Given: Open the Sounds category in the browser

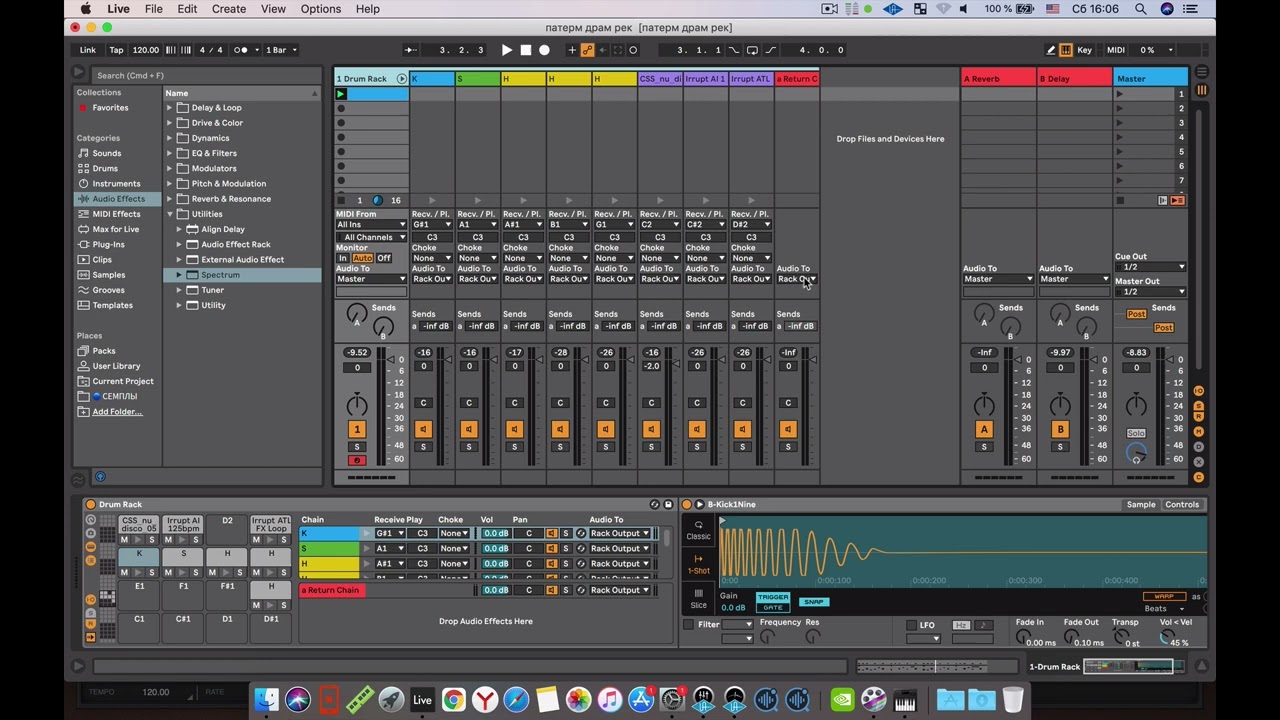Looking at the screenshot, I should [107, 153].
